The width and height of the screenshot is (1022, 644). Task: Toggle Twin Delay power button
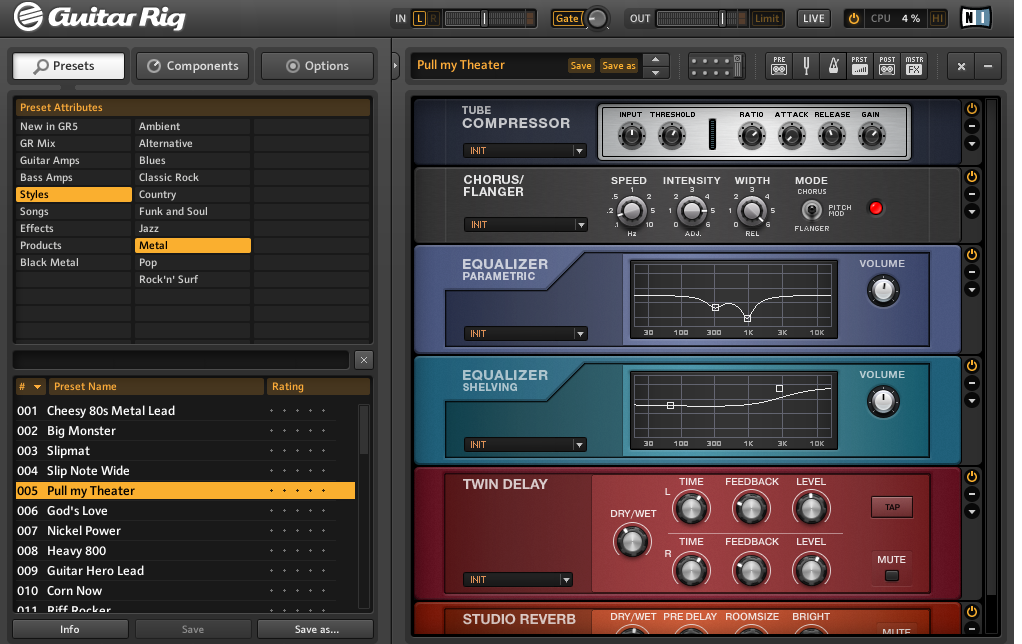[x=971, y=476]
